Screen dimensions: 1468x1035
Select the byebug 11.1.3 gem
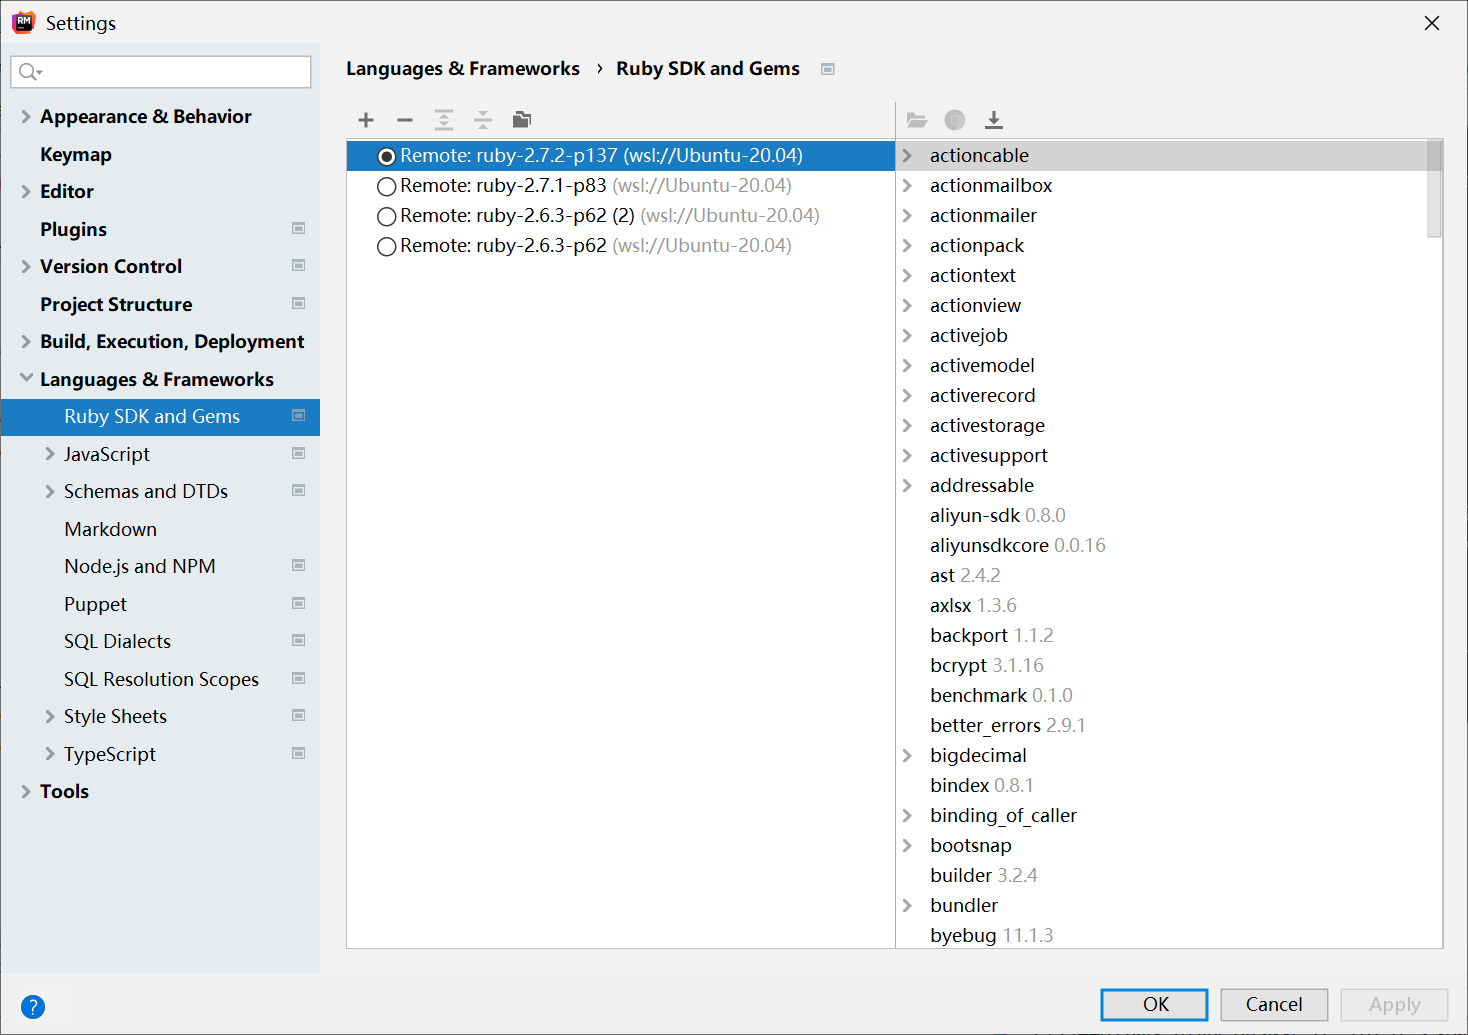pyautogui.click(x=991, y=935)
